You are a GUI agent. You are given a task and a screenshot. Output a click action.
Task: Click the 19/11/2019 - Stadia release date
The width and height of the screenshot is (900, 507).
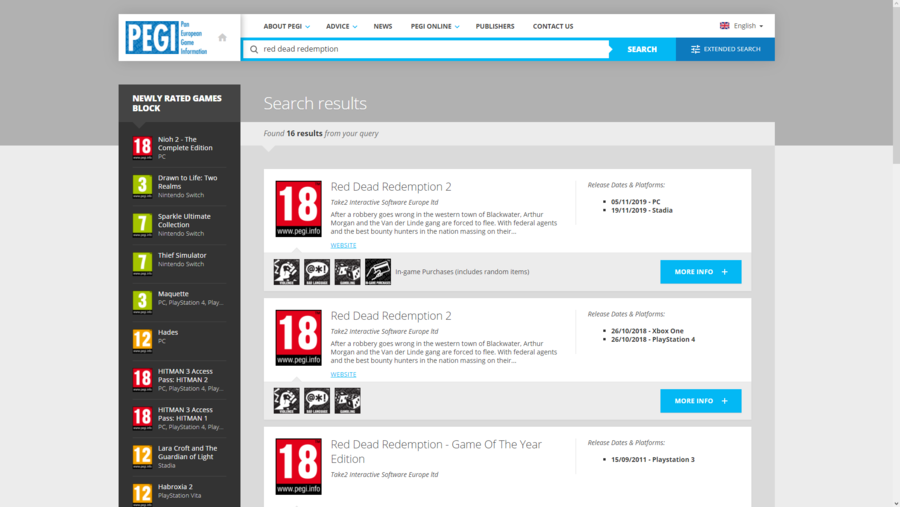pyautogui.click(x=642, y=210)
